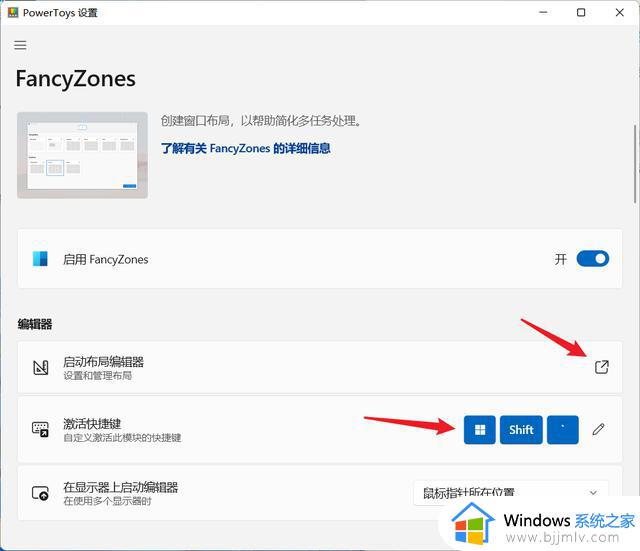The width and height of the screenshot is (640, 551).
Task: Click the 在使用多个显示器时 description
Action: (107, 501)
